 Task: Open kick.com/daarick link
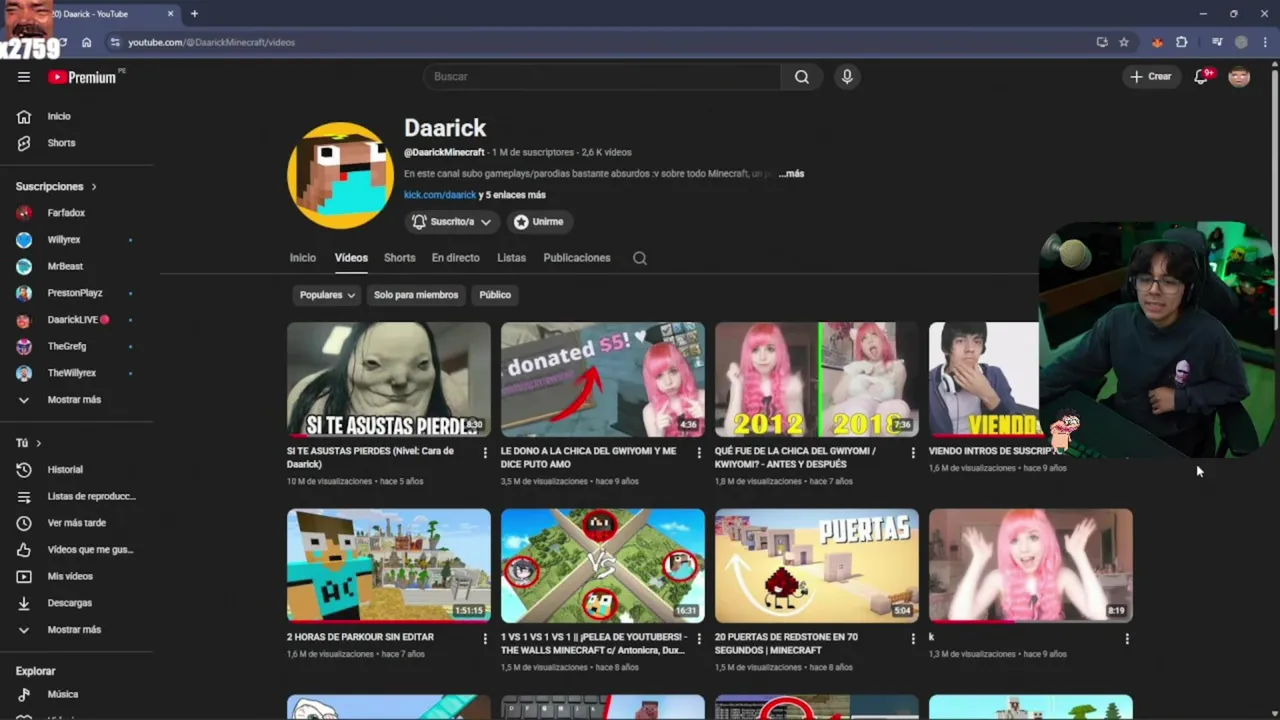click(x=440, y=195)
